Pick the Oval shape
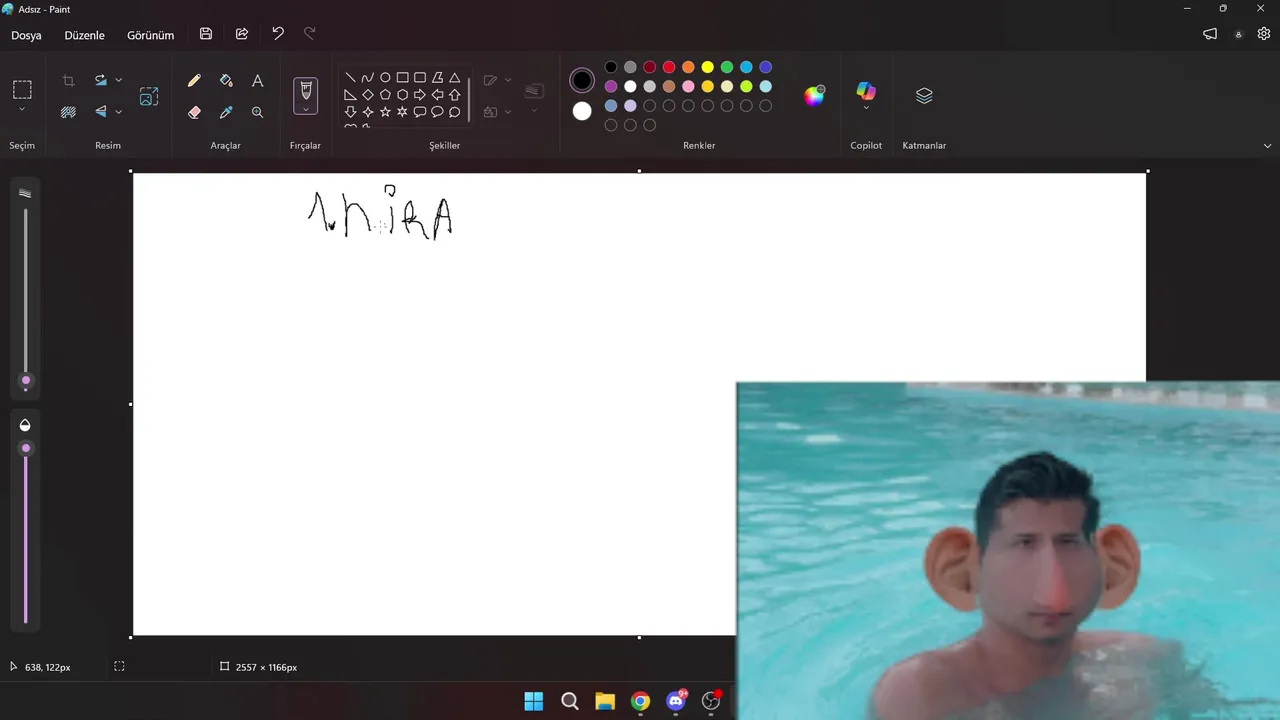1280x720 pixels. tap(385, 77)
